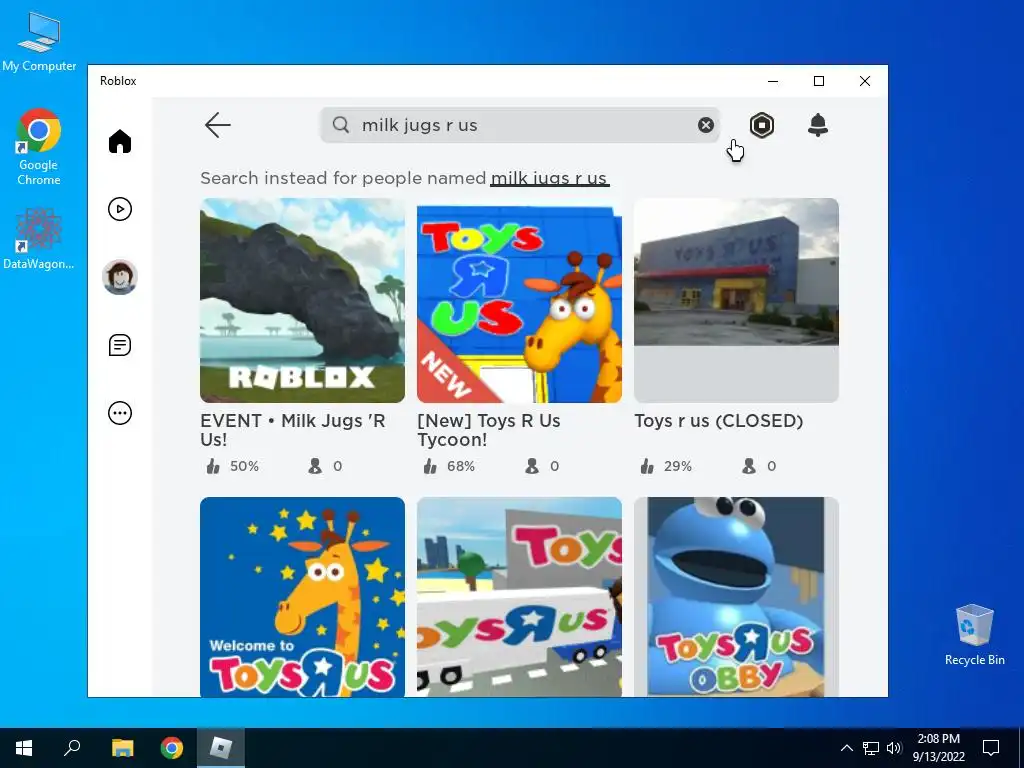Open Chrome from the taskbar

pos(172,748)
